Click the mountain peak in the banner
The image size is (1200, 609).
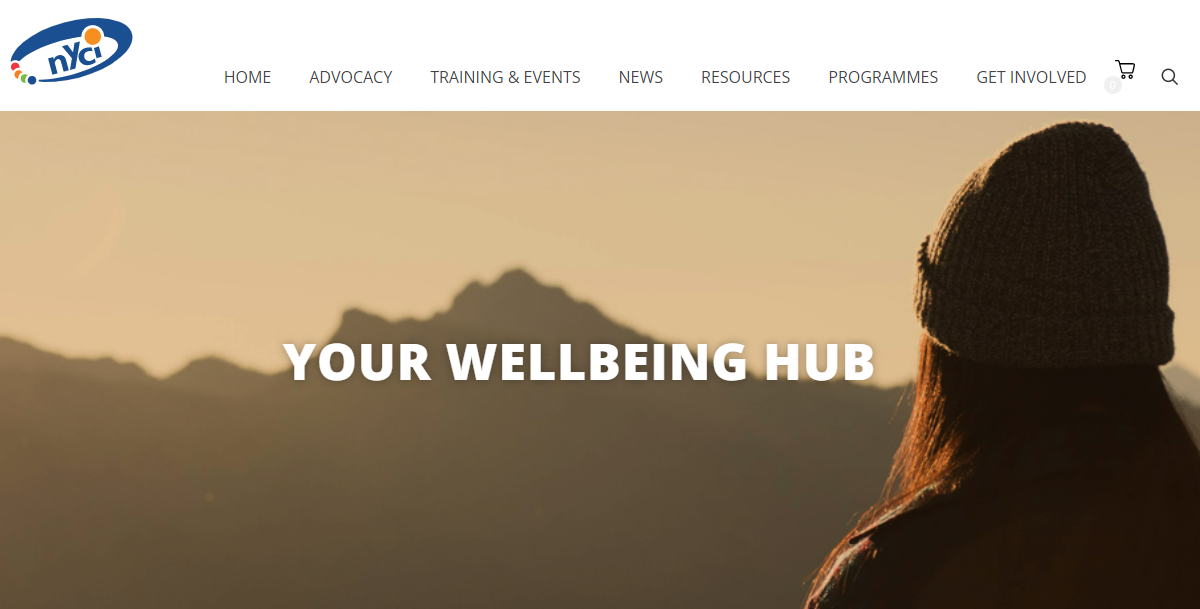point(510,290)
